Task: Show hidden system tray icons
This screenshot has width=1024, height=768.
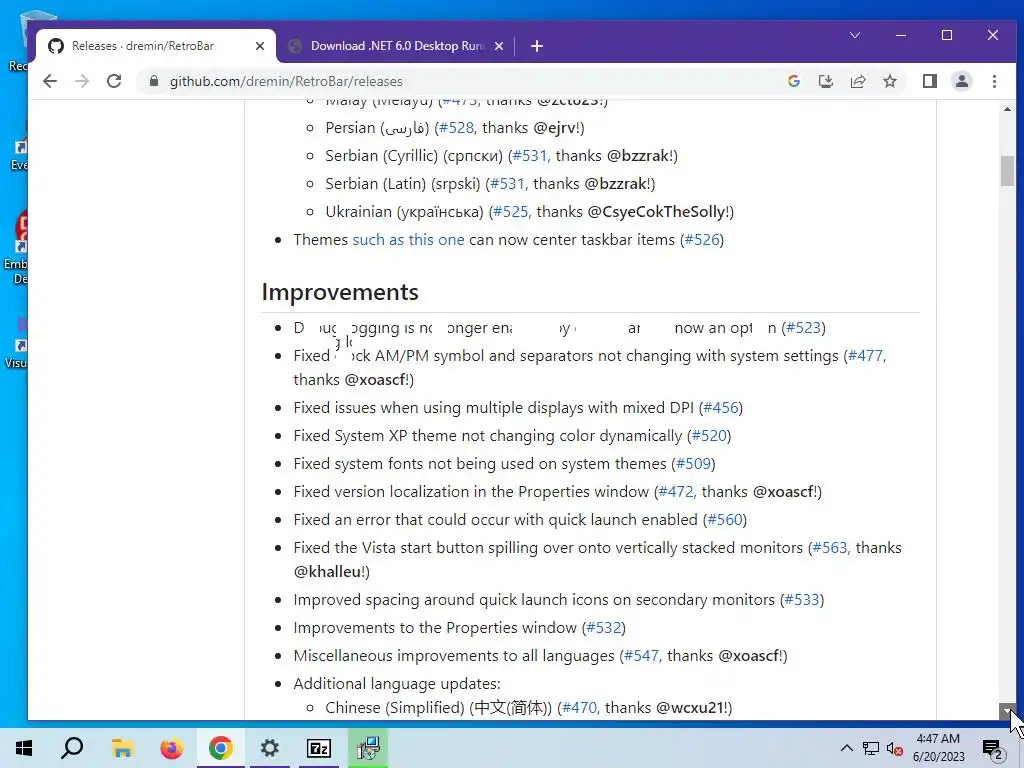Action: pos(846,748)
